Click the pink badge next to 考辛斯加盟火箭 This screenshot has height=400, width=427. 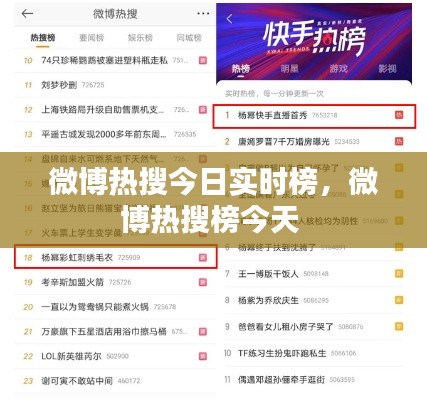click(x=203, y=282)
